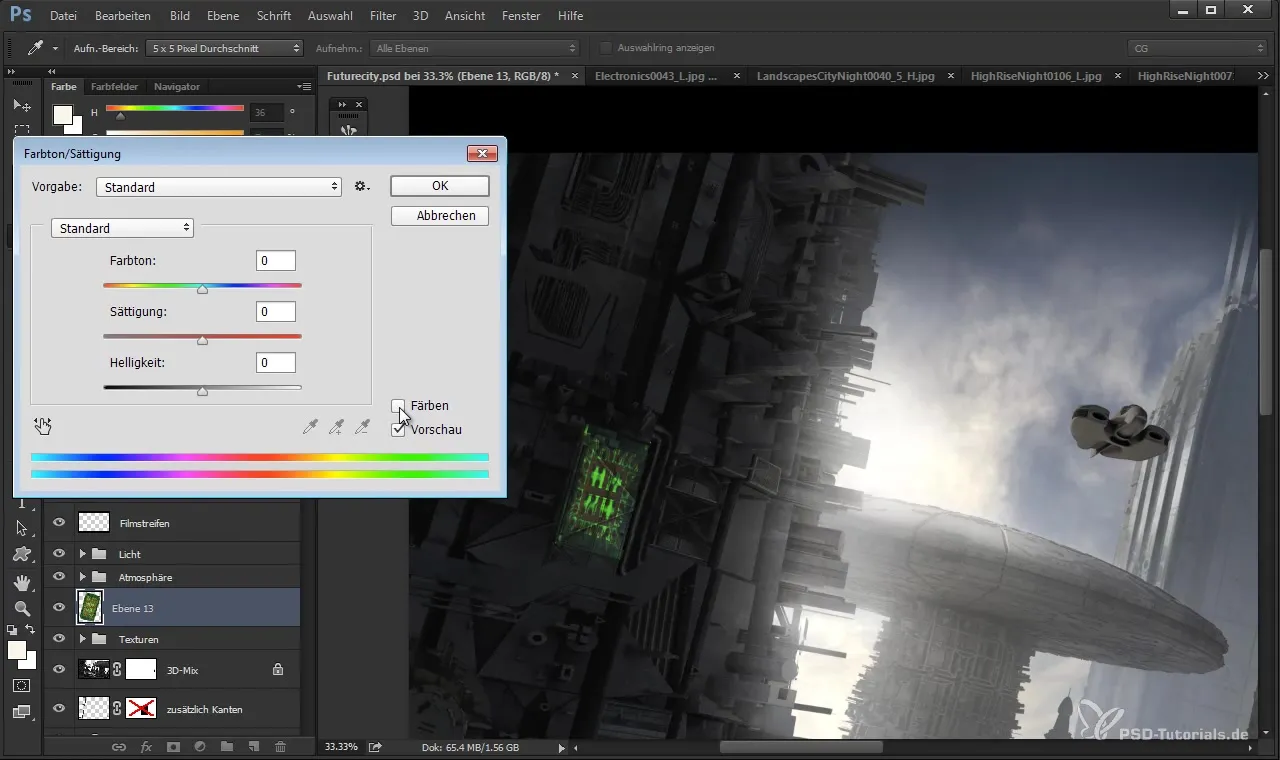Viewport: 1280px width, 760px height.
Task: Hide the Ebene 13 layer
Action: point(59,608)
